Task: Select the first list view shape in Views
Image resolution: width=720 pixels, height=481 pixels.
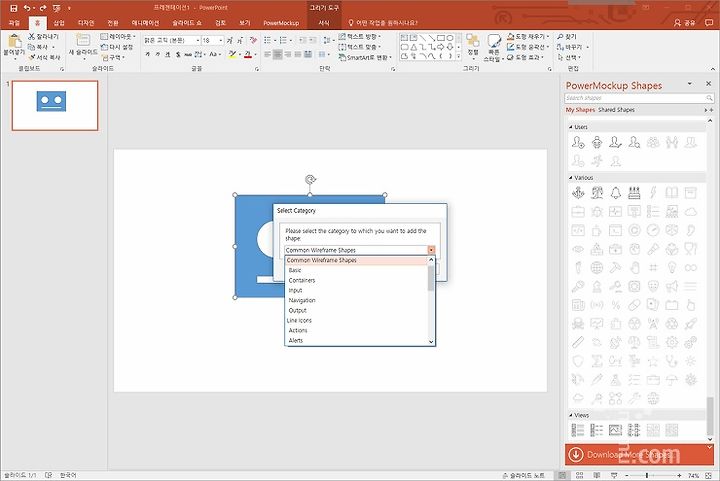Action: tap(578, 430)
